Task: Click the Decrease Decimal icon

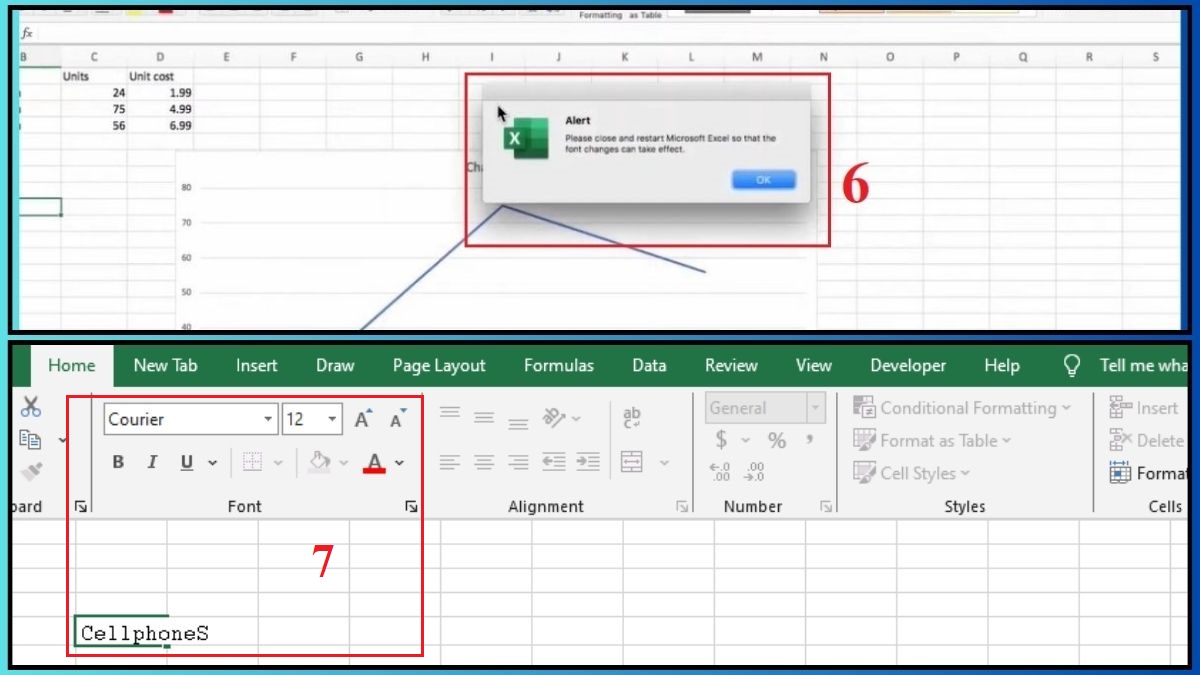Action: coord(754,471)
